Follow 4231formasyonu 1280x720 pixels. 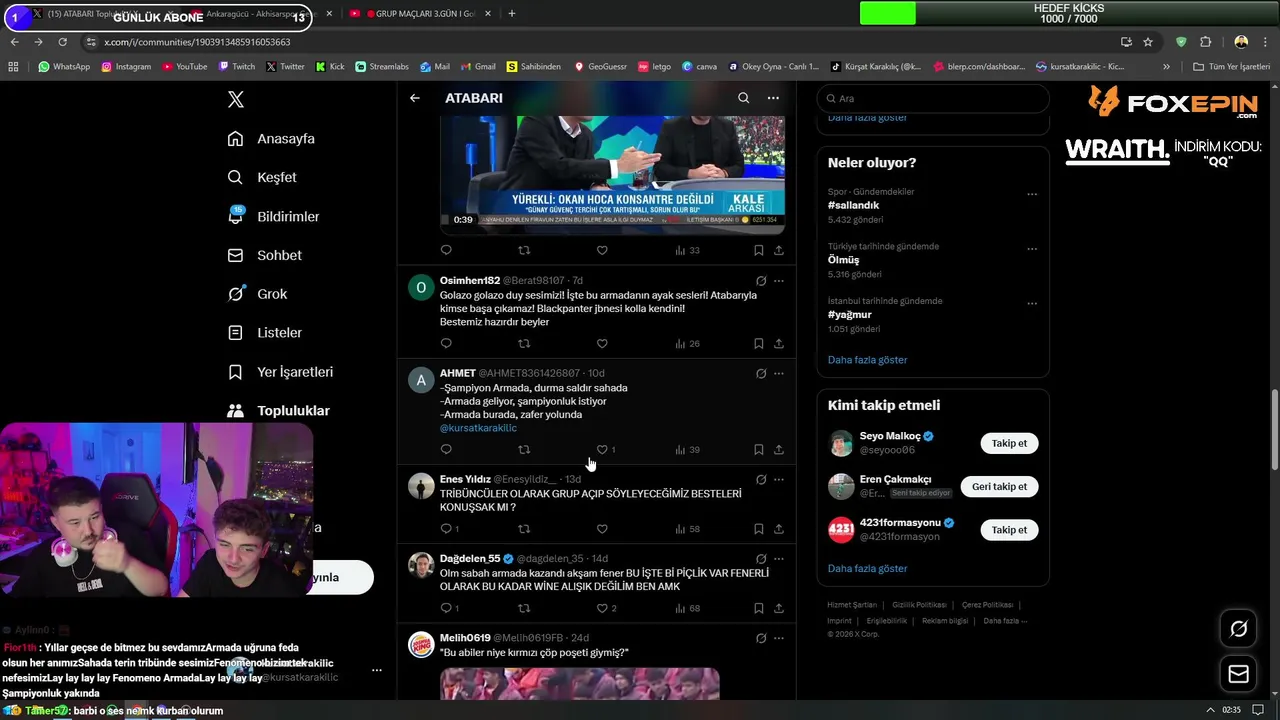tap(1009, 530)
